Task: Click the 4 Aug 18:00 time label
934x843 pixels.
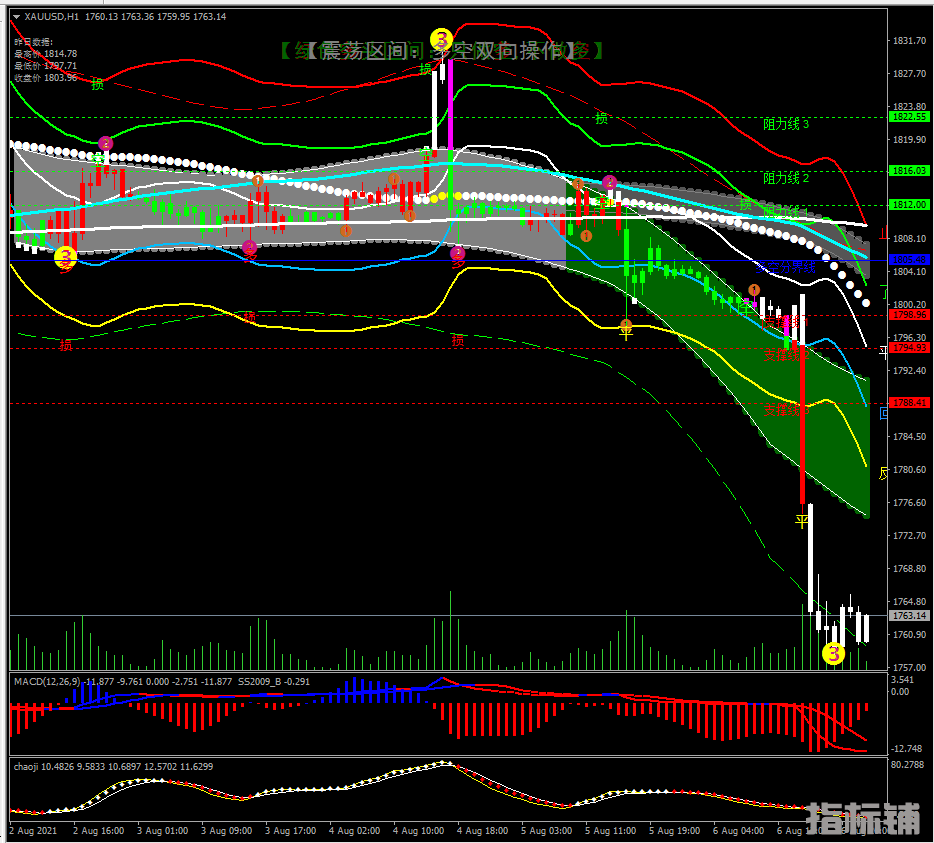Action: [x=482, y=830]
